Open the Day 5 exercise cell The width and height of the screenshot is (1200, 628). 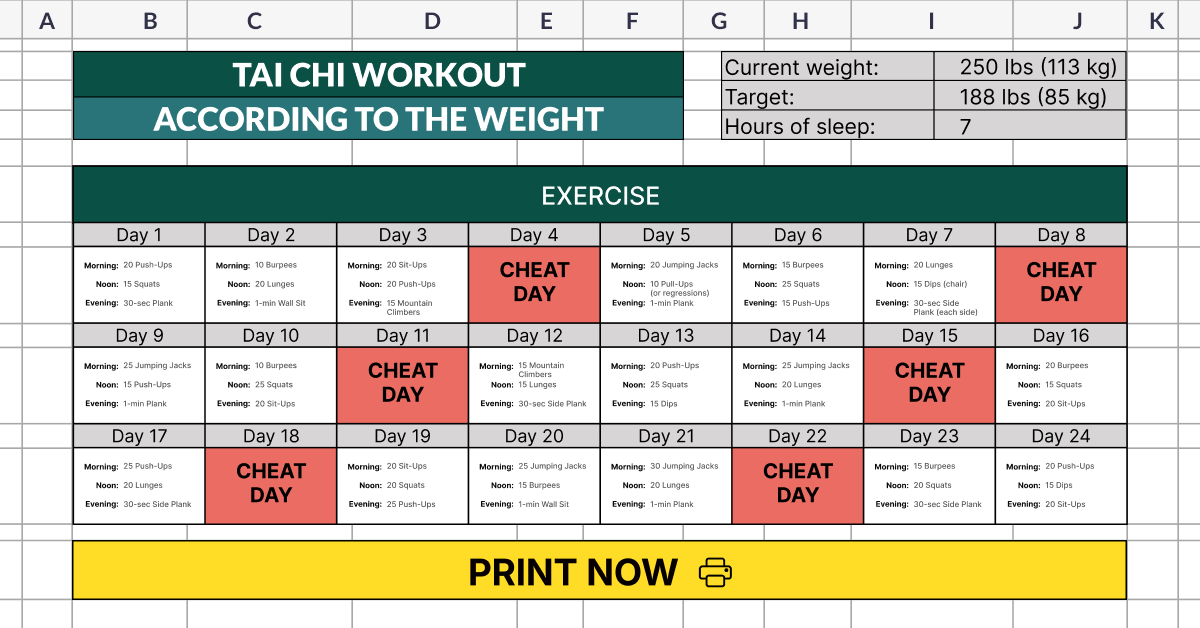click(x=666, y=284)
